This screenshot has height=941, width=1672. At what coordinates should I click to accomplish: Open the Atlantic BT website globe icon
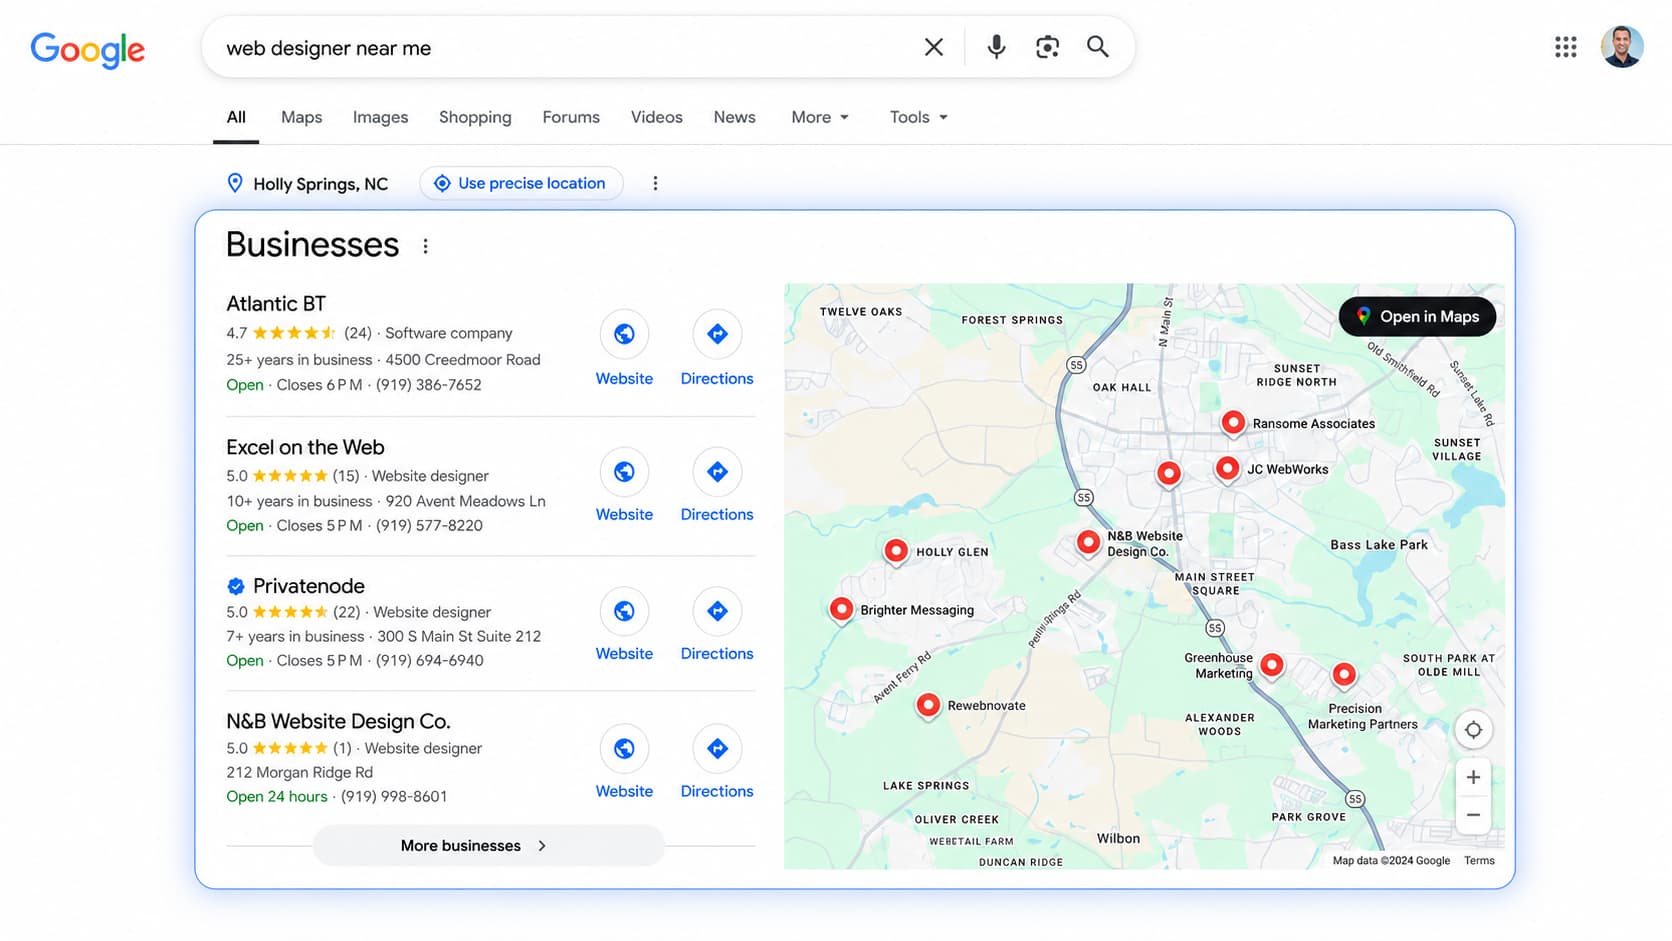pyautogui.click(x=624, y=334)
